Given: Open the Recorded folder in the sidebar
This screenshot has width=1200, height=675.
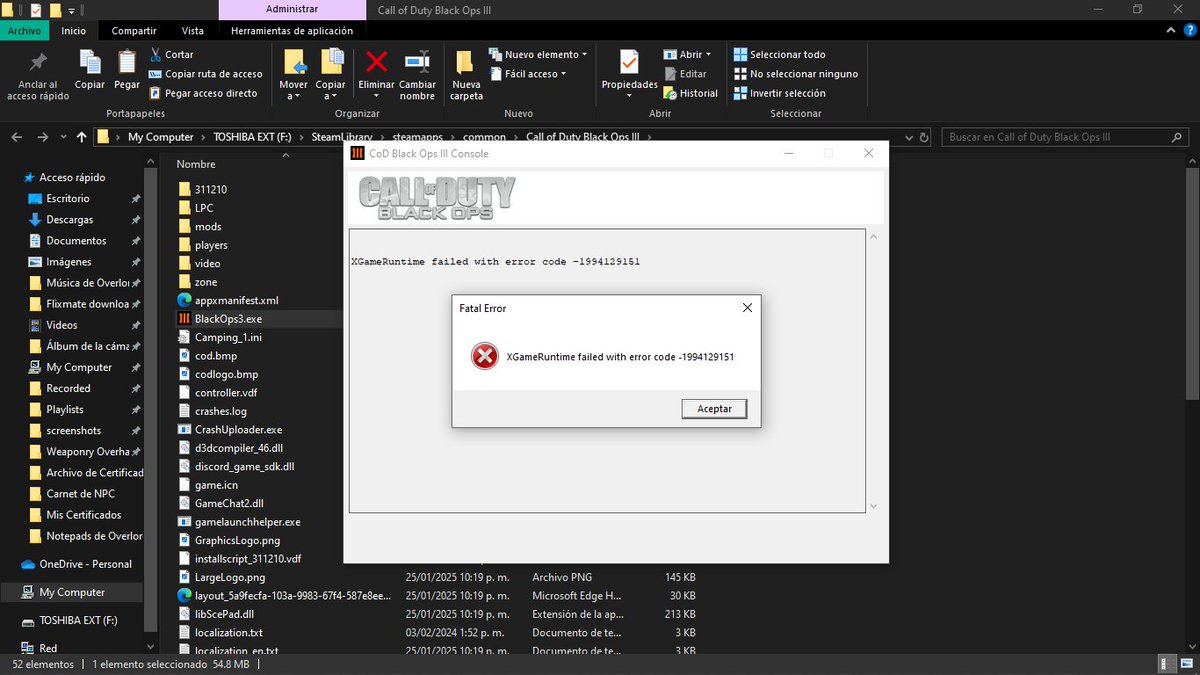Looking at the screenshot, I should pyautogui.click(x=68, y=388).
